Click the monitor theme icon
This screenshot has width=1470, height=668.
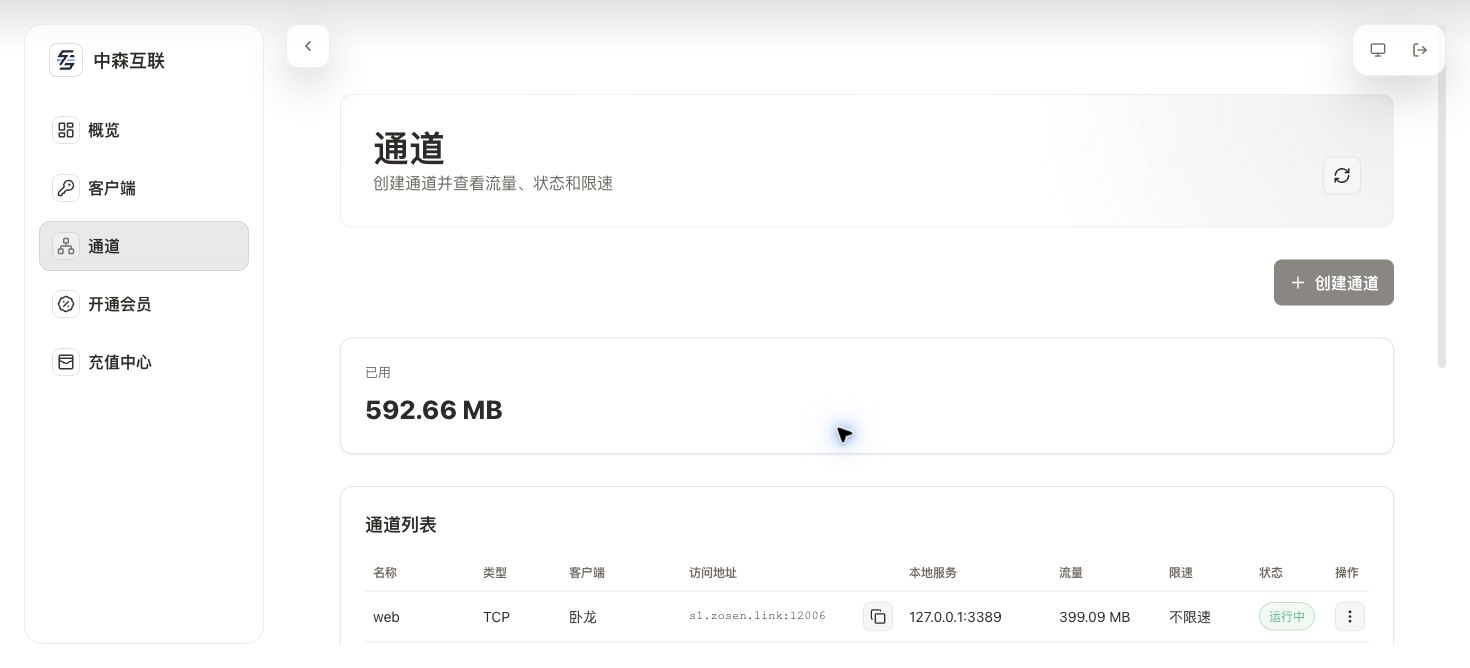(1378, 50)
